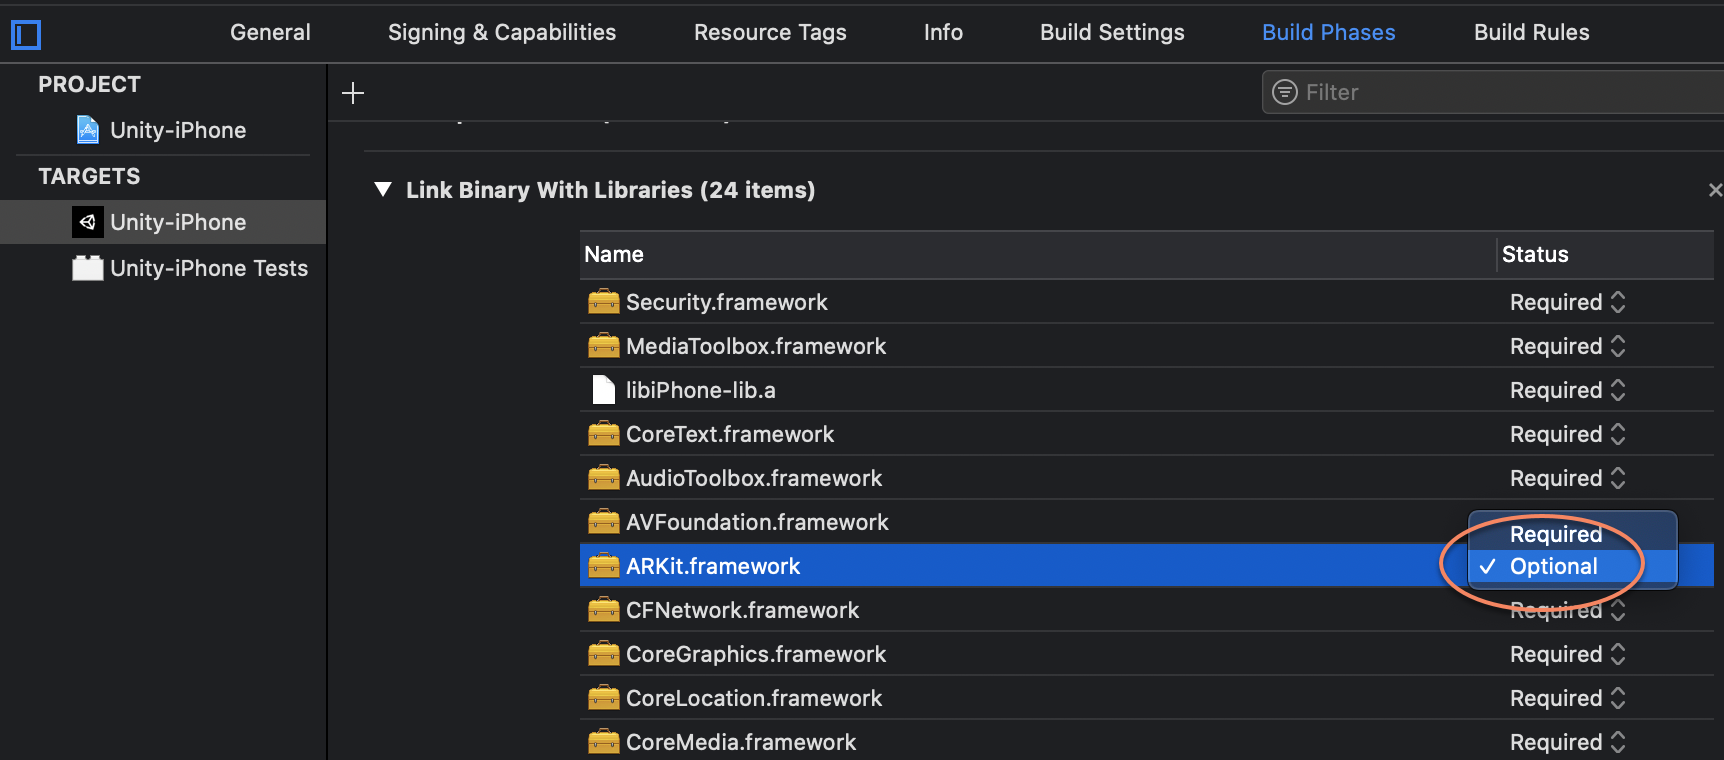Image resolution: width=1724 pixels, height=760 pixels.
Task: Open libiPhone-lib.a status dropdown
Action: 1567,390
